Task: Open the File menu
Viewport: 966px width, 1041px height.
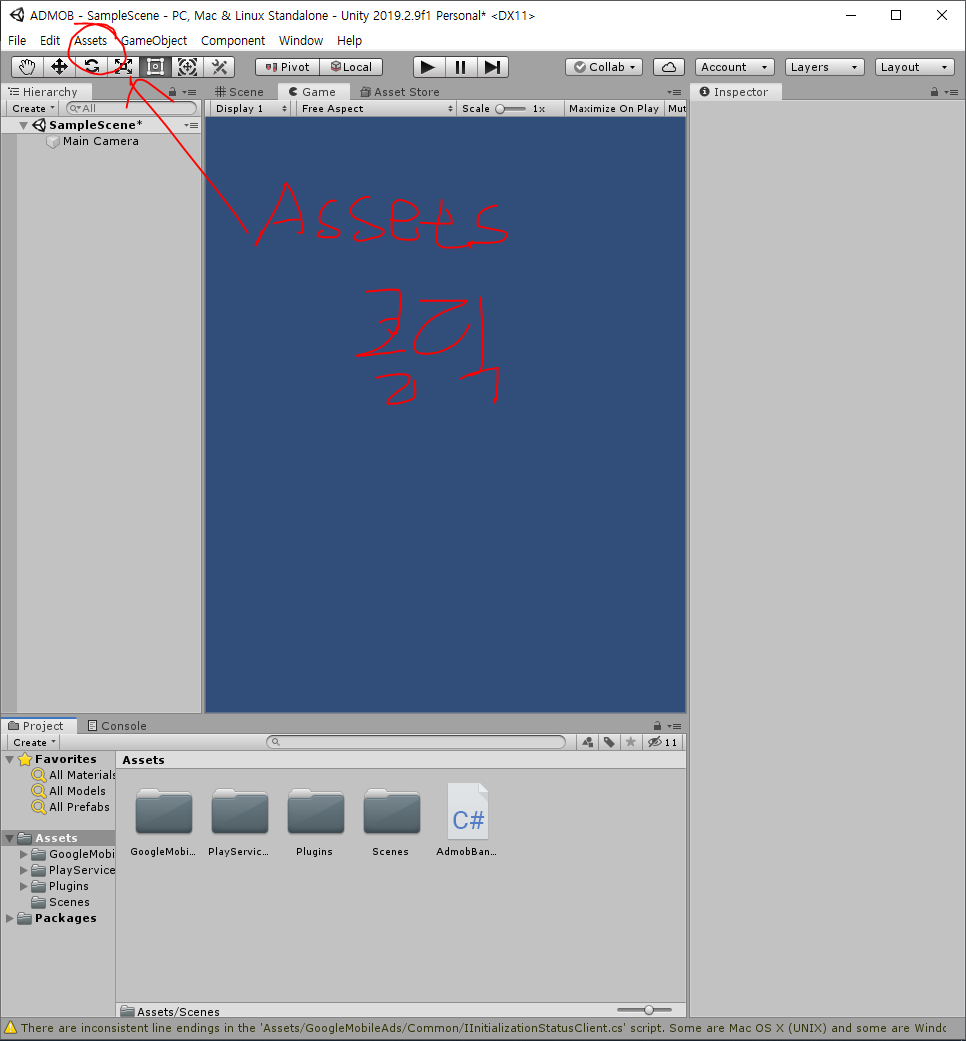Action: click(17, 40)
